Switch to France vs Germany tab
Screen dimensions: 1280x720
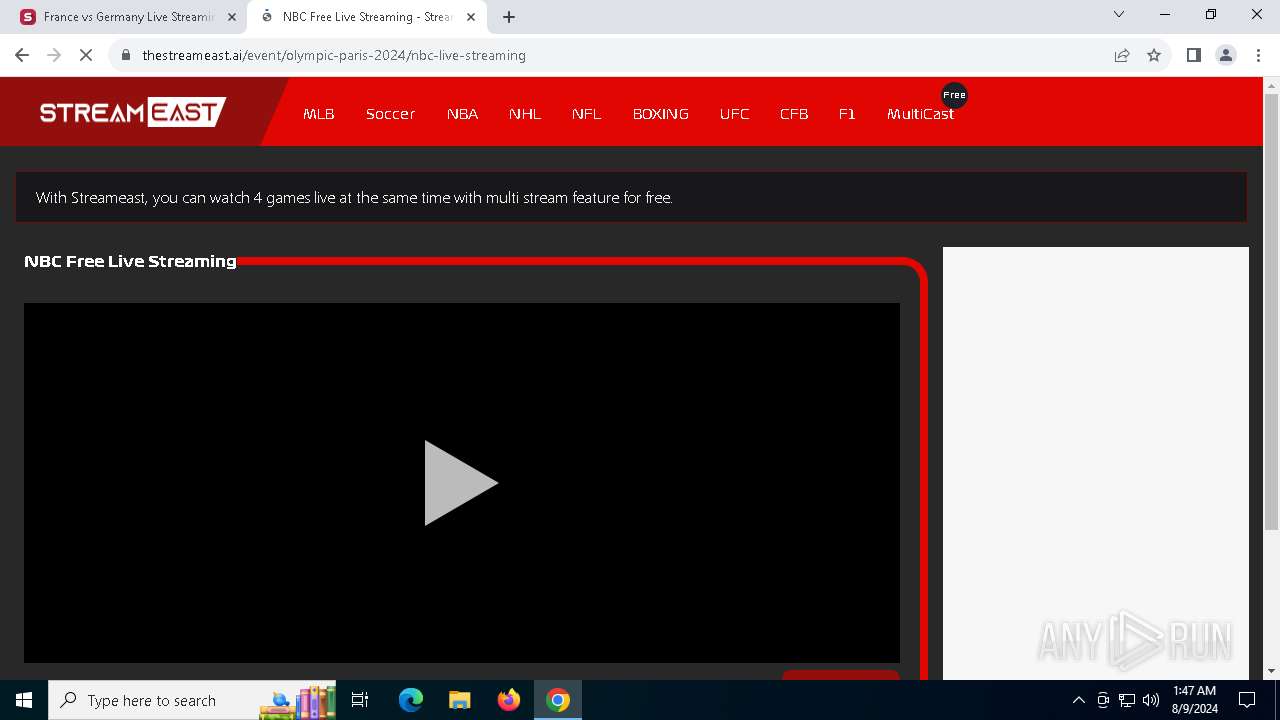tap(129, 17)
